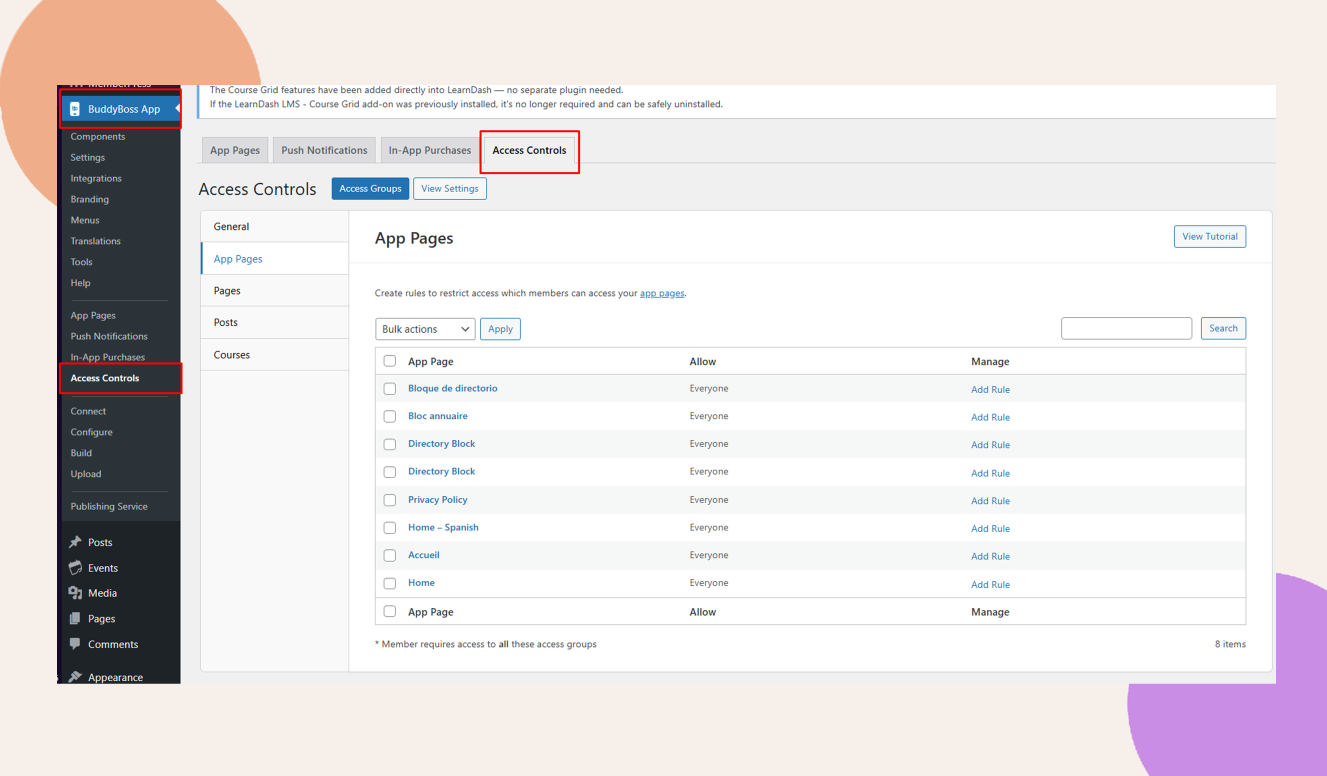Click Add Rule for Accueil

(990, 557)
